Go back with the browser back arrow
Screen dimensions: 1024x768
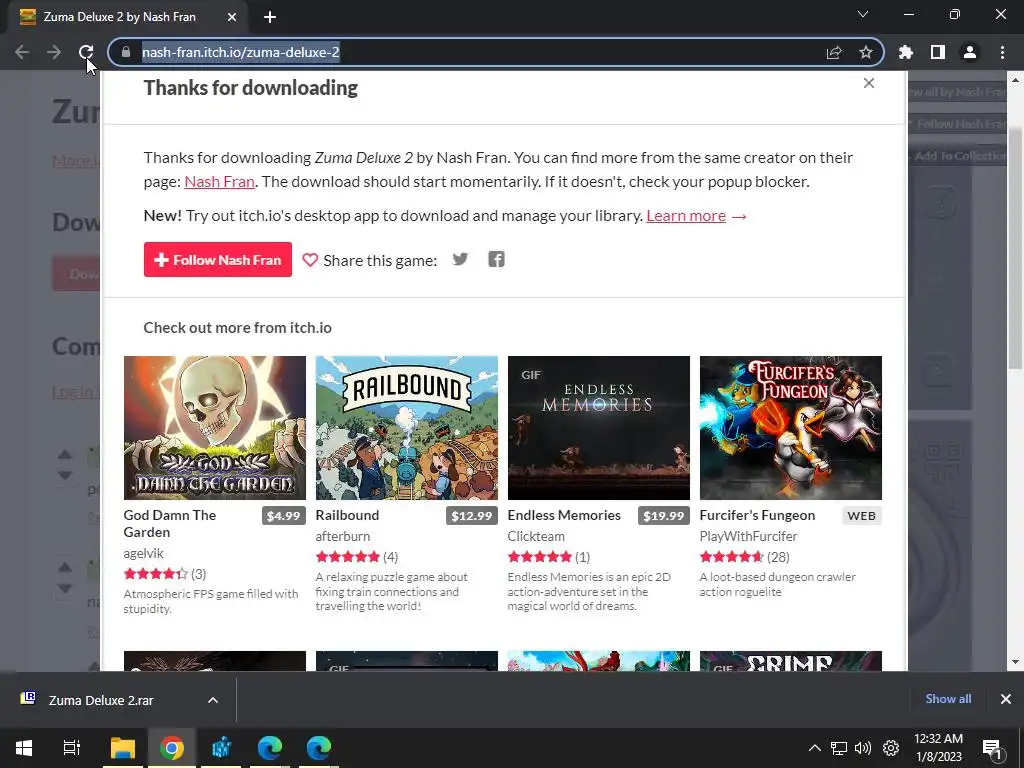pyautogui.click(x=22, y=52)
